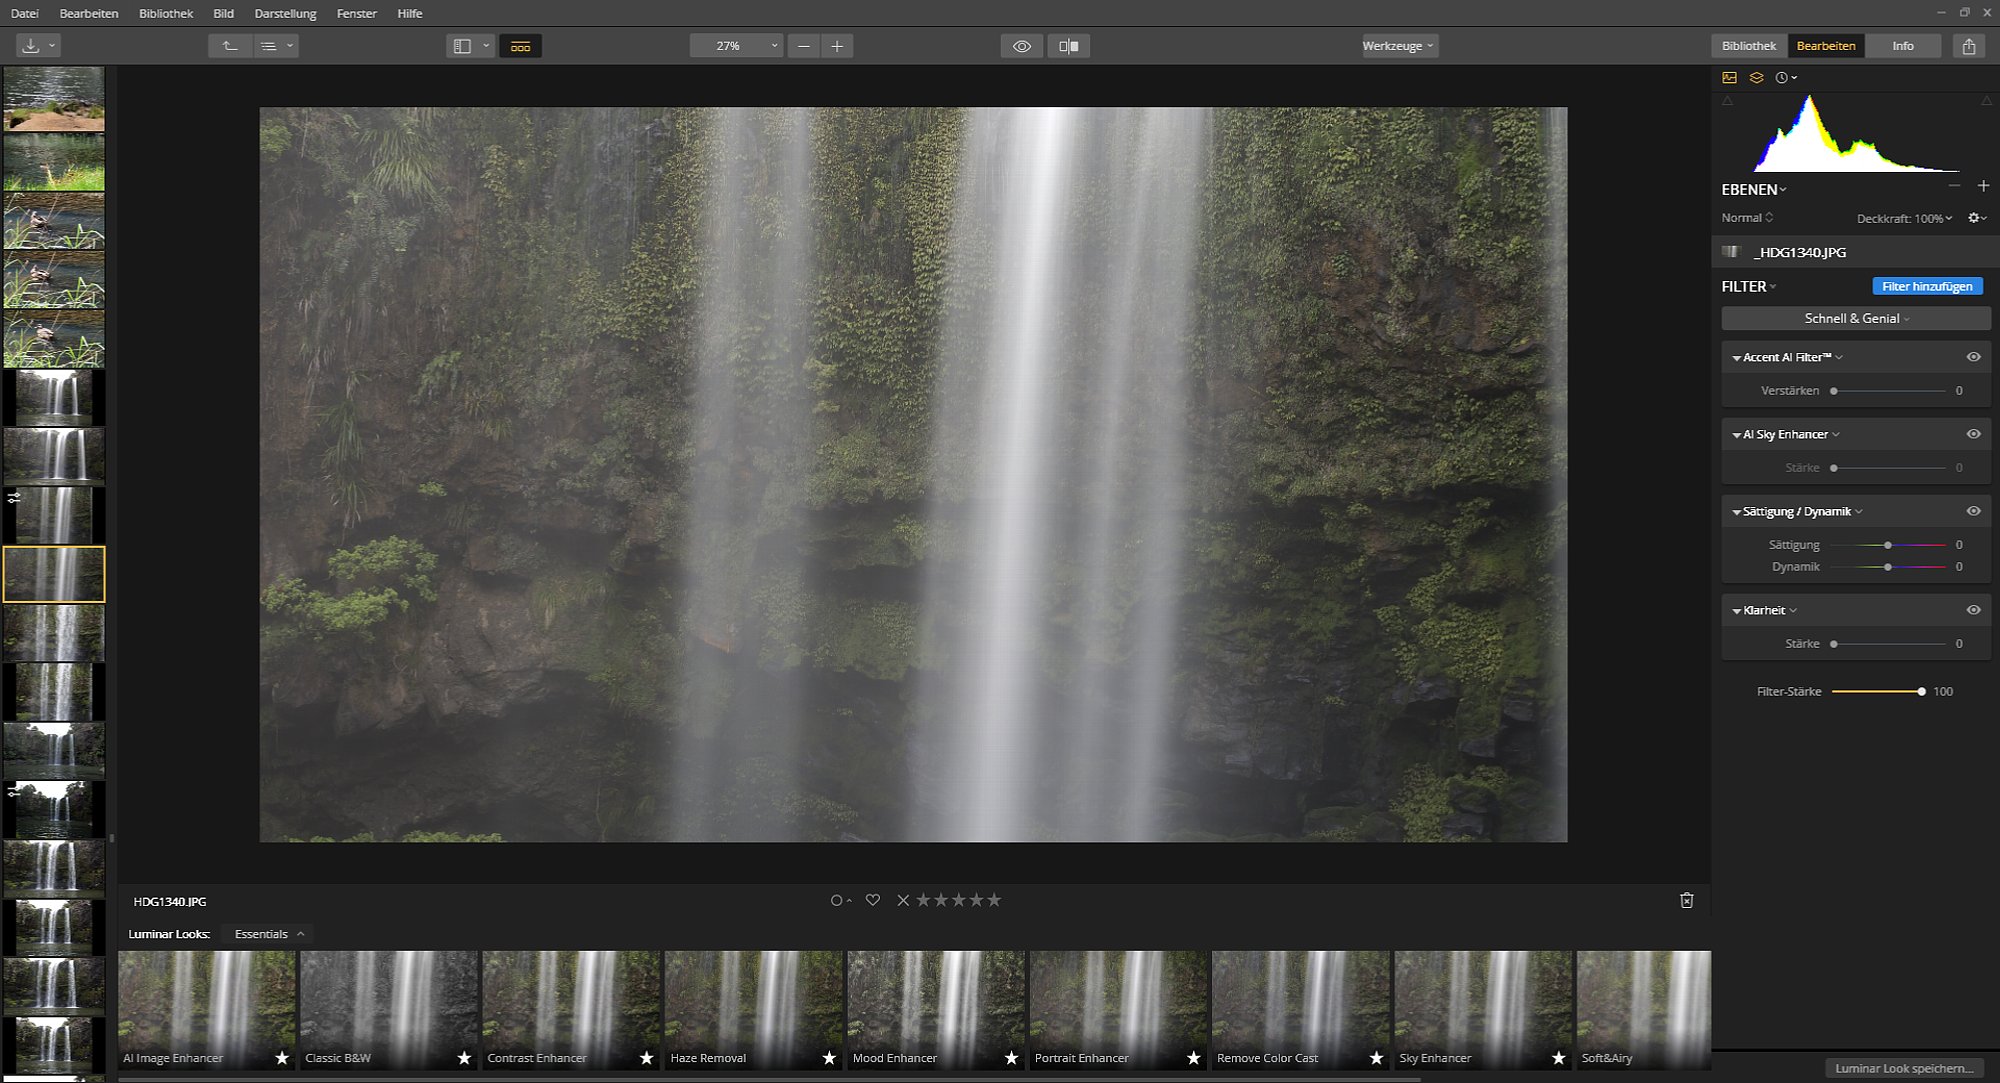This screenshot has height=1083, width=2000.
Task: Click the share/export icon
Action: (x=1968, y=46)
